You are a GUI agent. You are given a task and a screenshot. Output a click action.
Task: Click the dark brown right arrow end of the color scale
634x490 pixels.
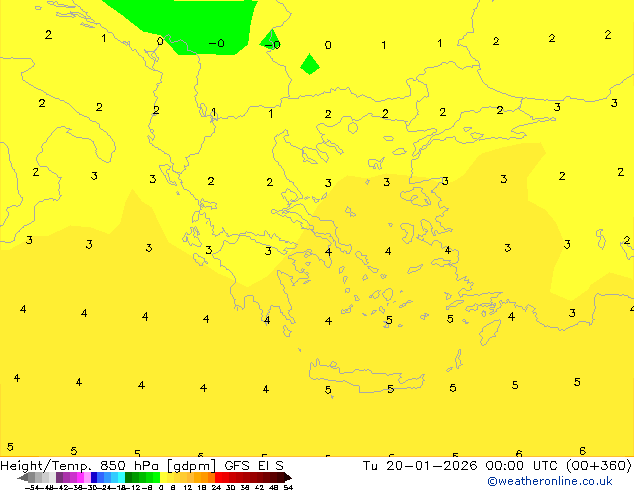point(288,478)
